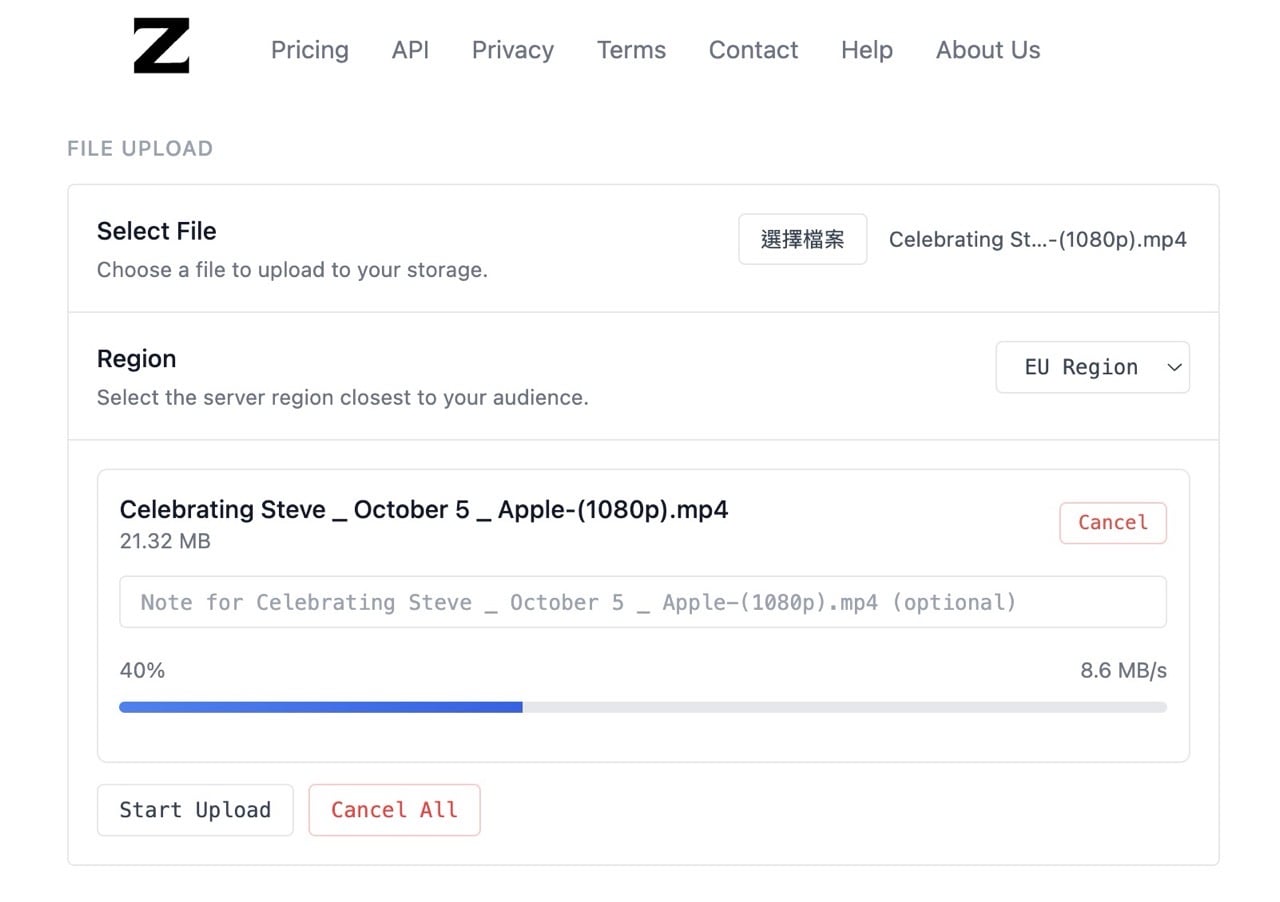
Task: Open the Pricing page
Action: [309, 50]
